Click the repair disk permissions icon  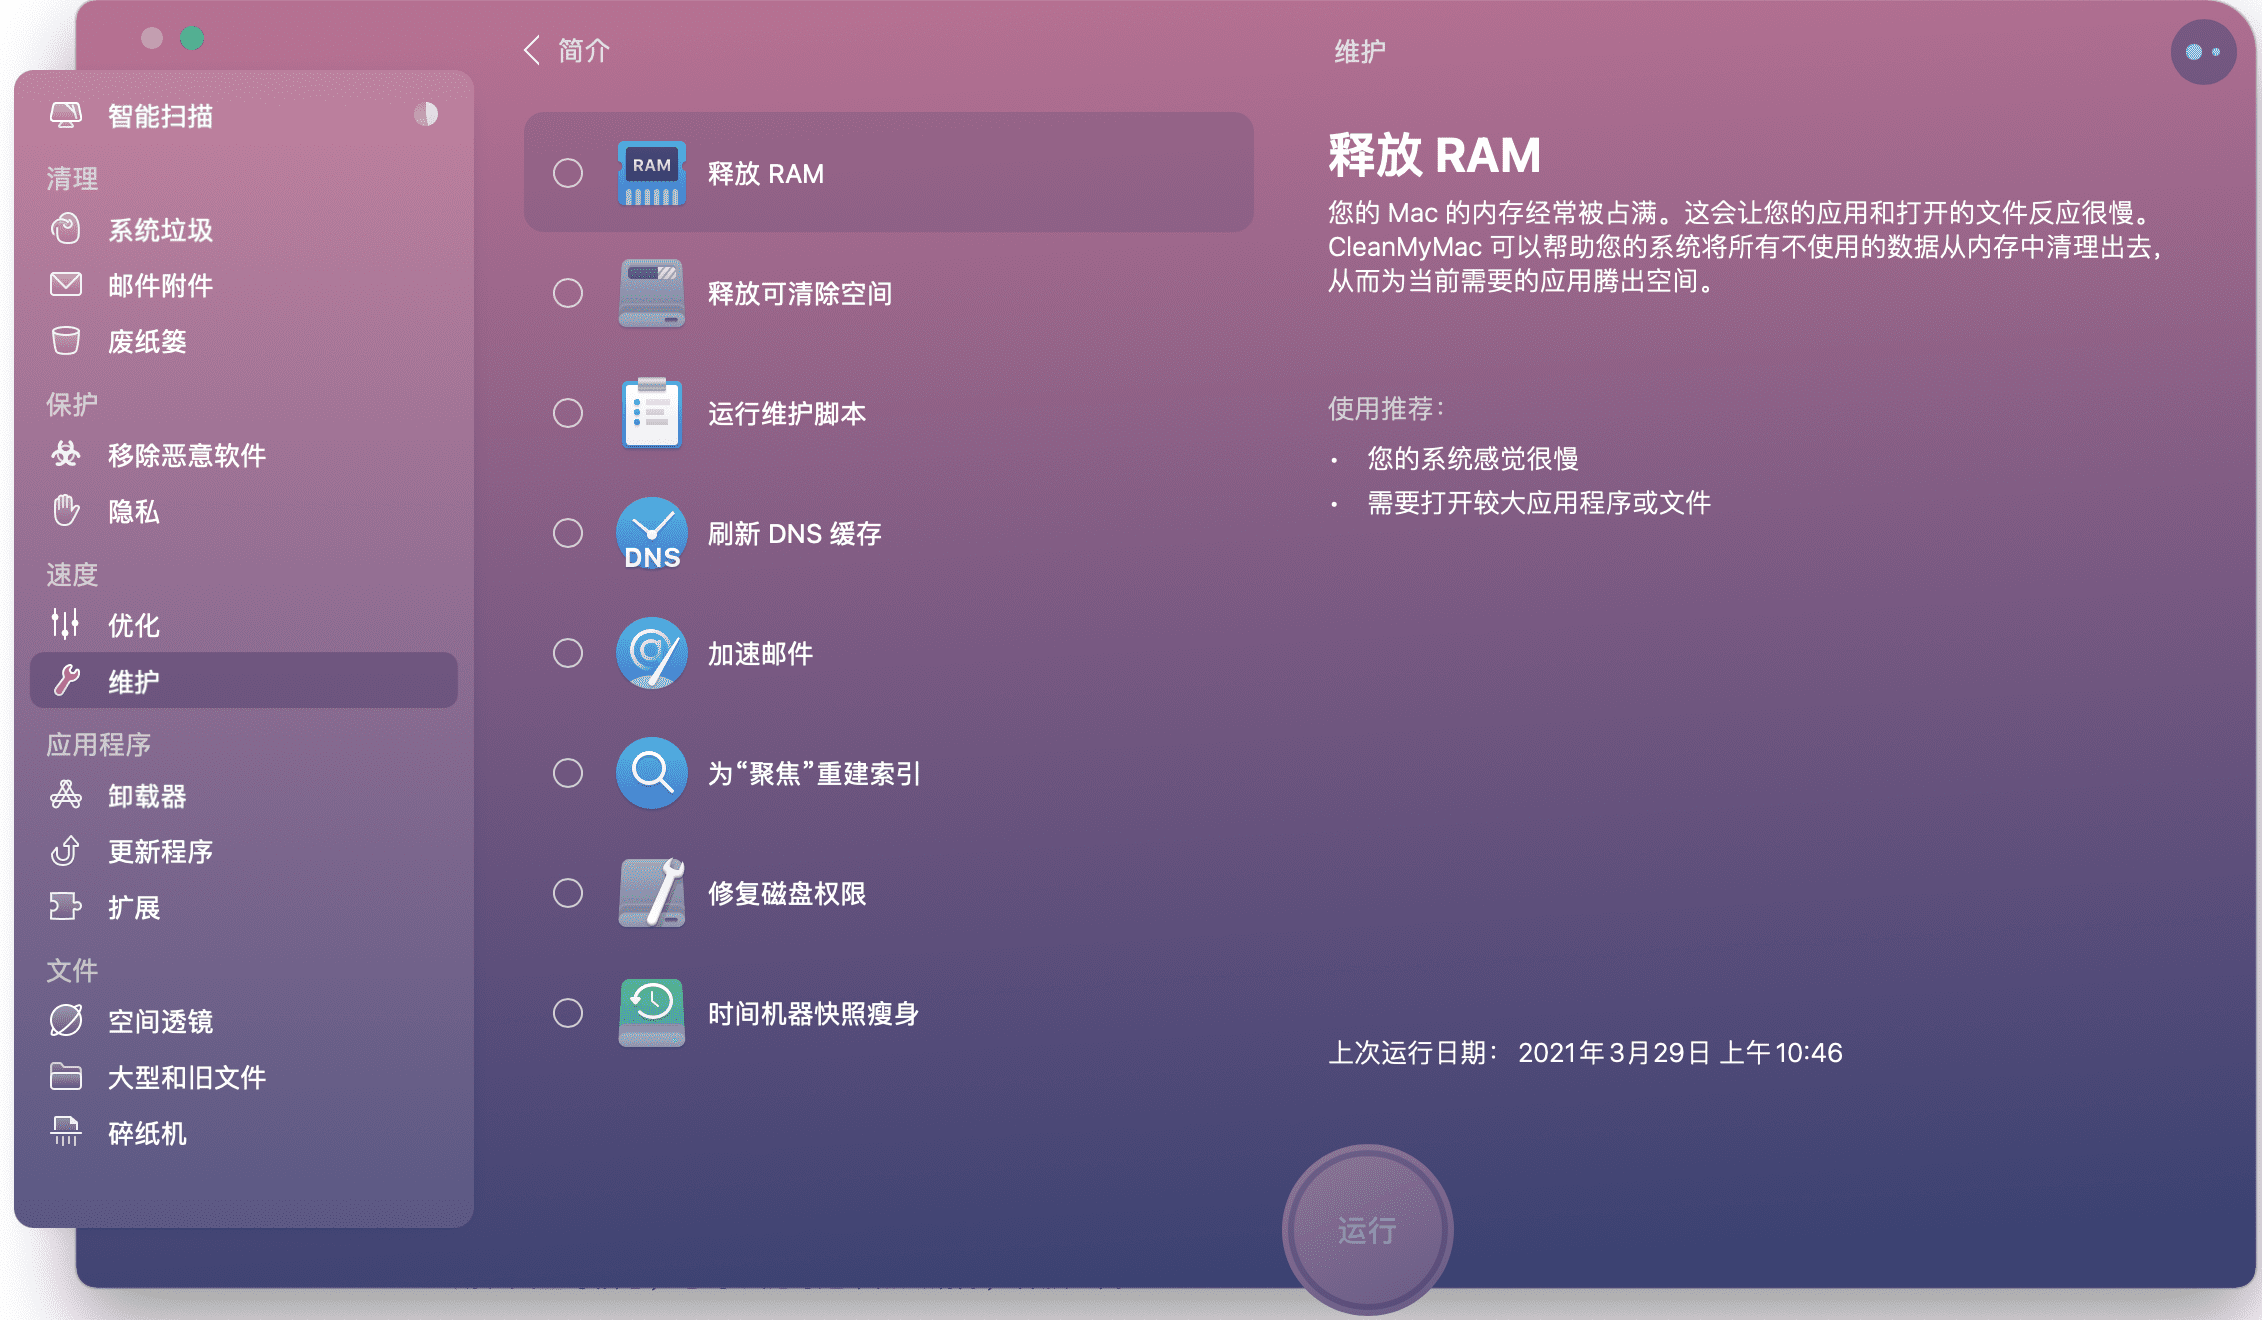coord(652,893)
